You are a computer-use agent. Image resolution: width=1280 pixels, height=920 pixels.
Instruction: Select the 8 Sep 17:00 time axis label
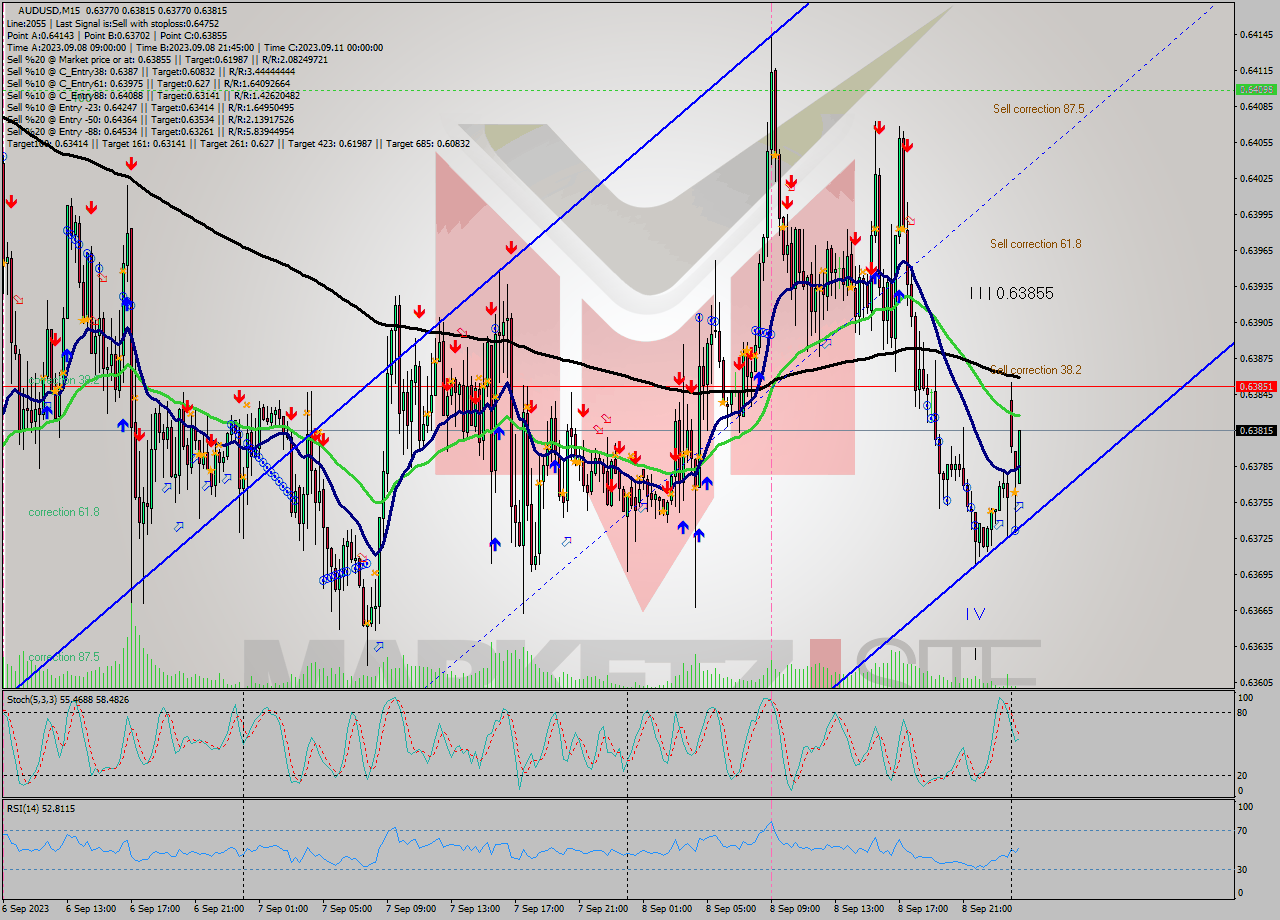pyautogui.click(x=924, y=909)
